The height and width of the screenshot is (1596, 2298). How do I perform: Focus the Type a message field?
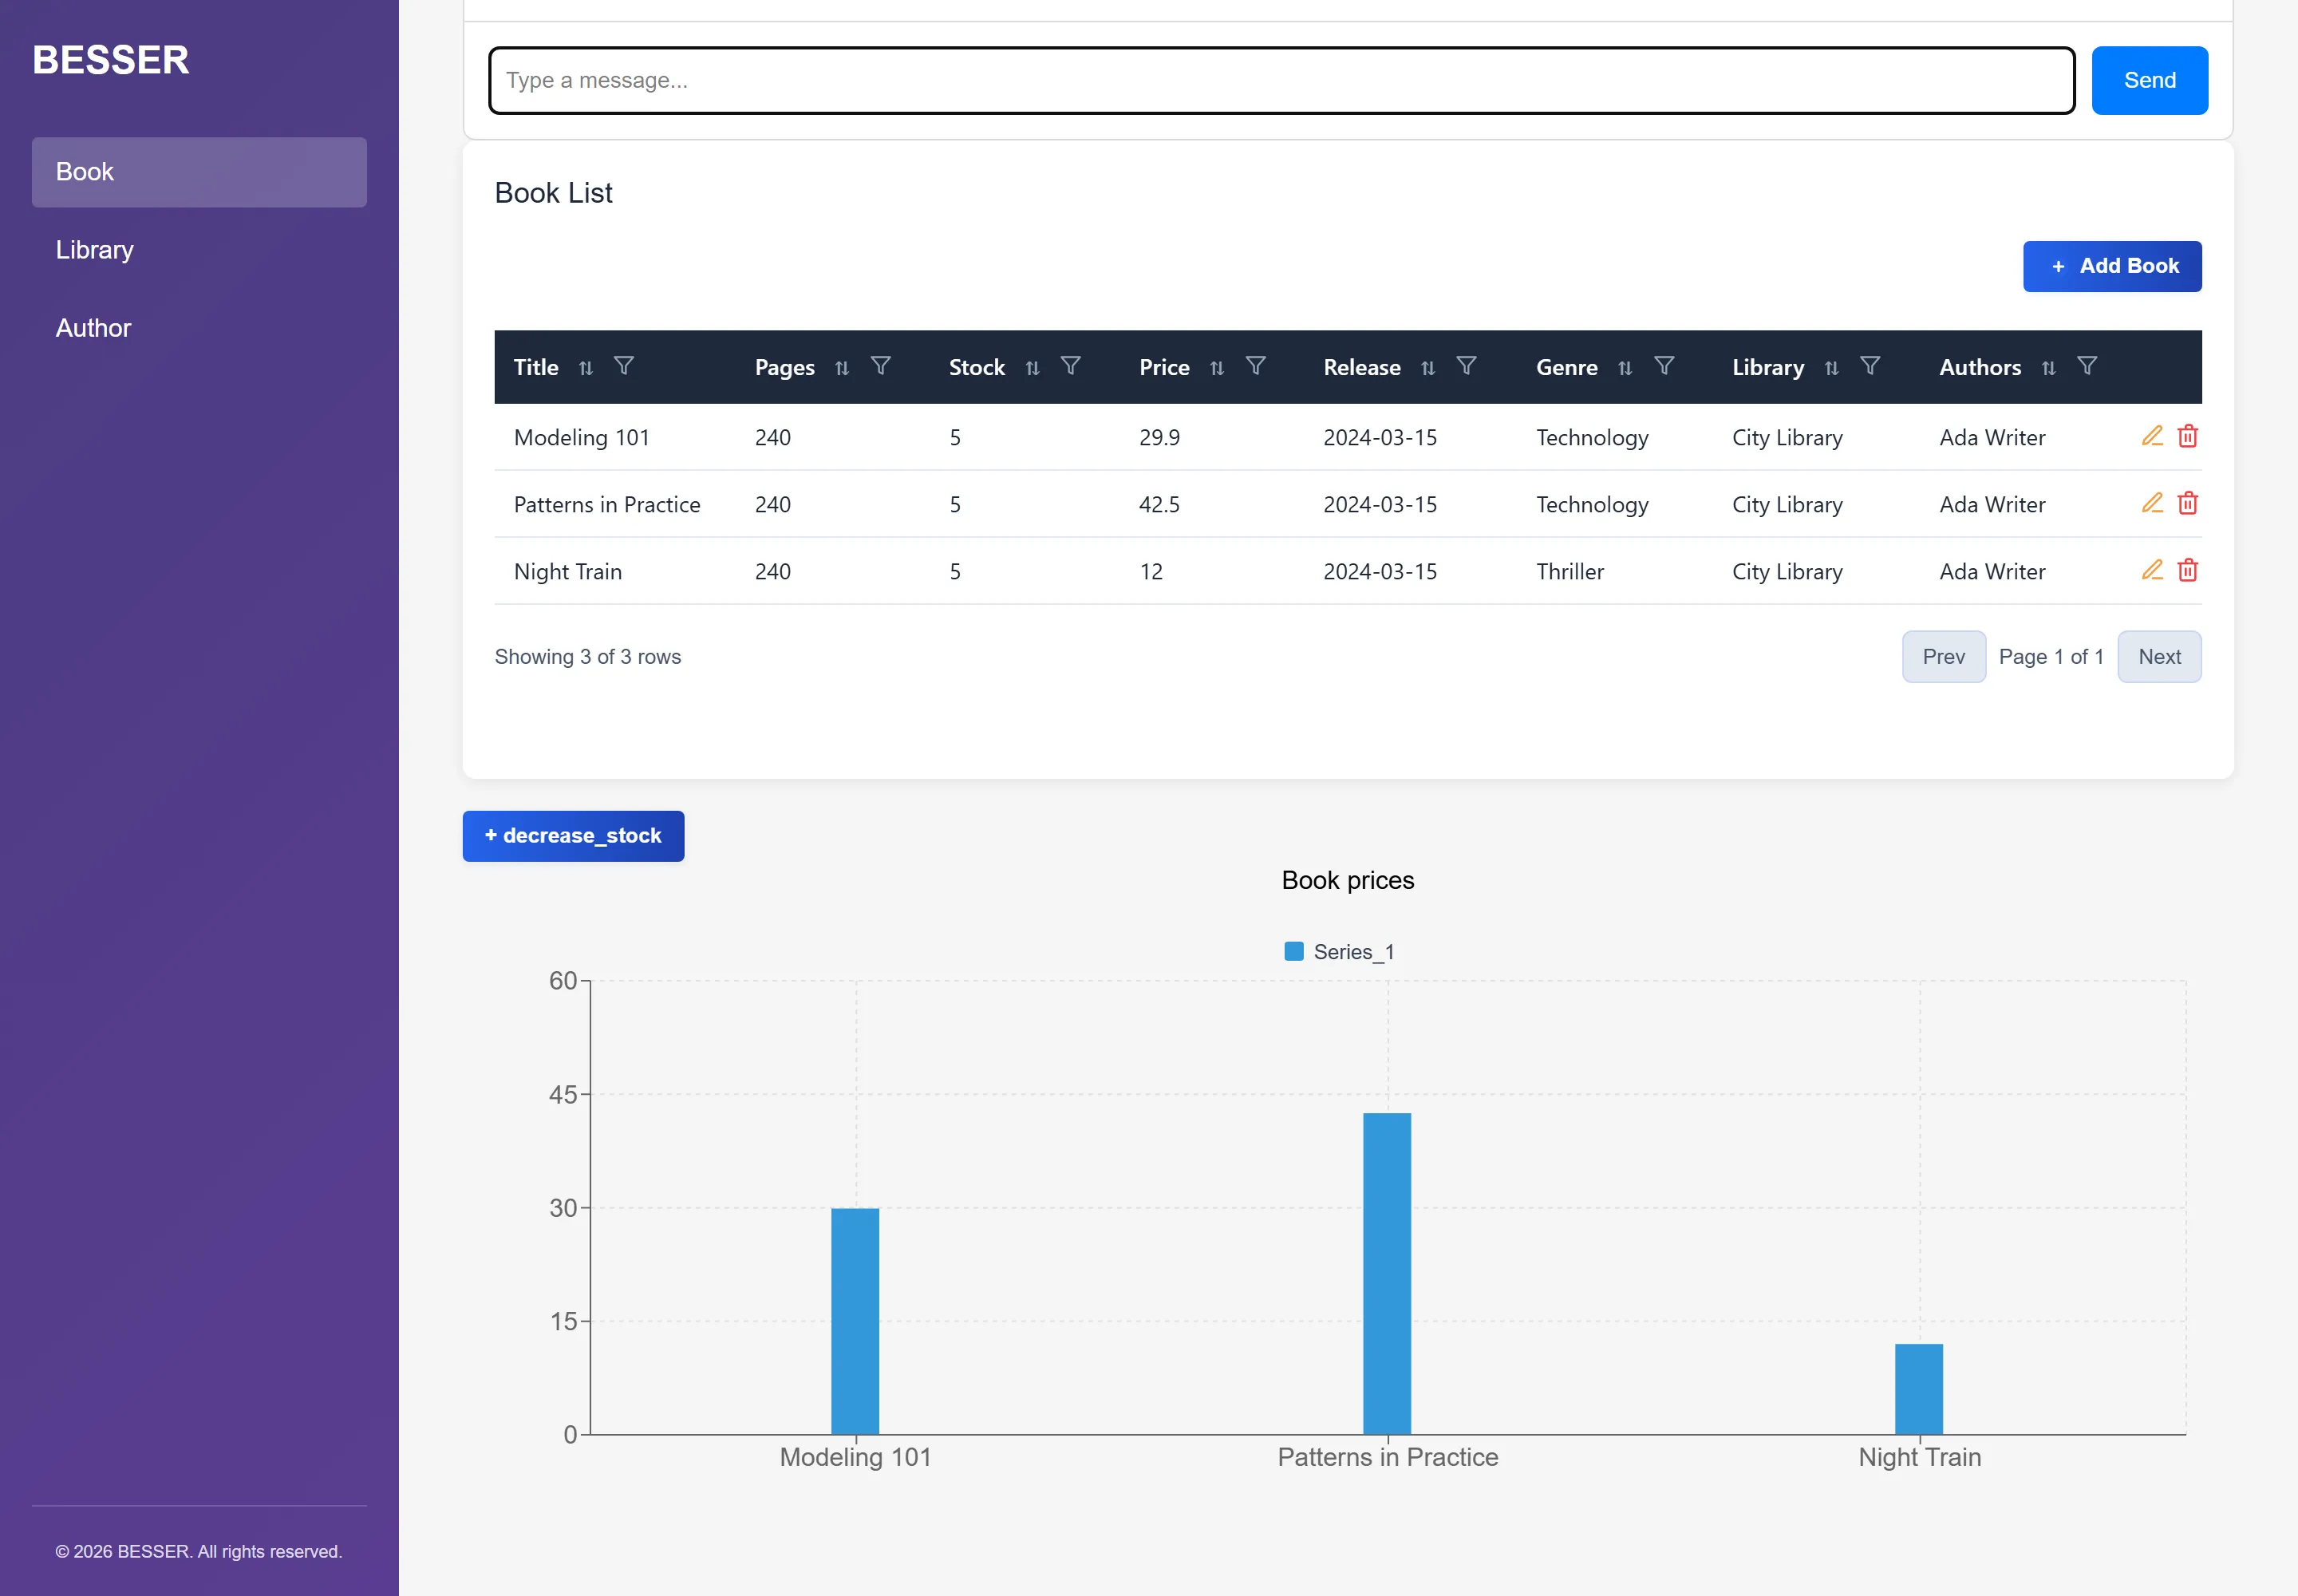pos(1282,80)
